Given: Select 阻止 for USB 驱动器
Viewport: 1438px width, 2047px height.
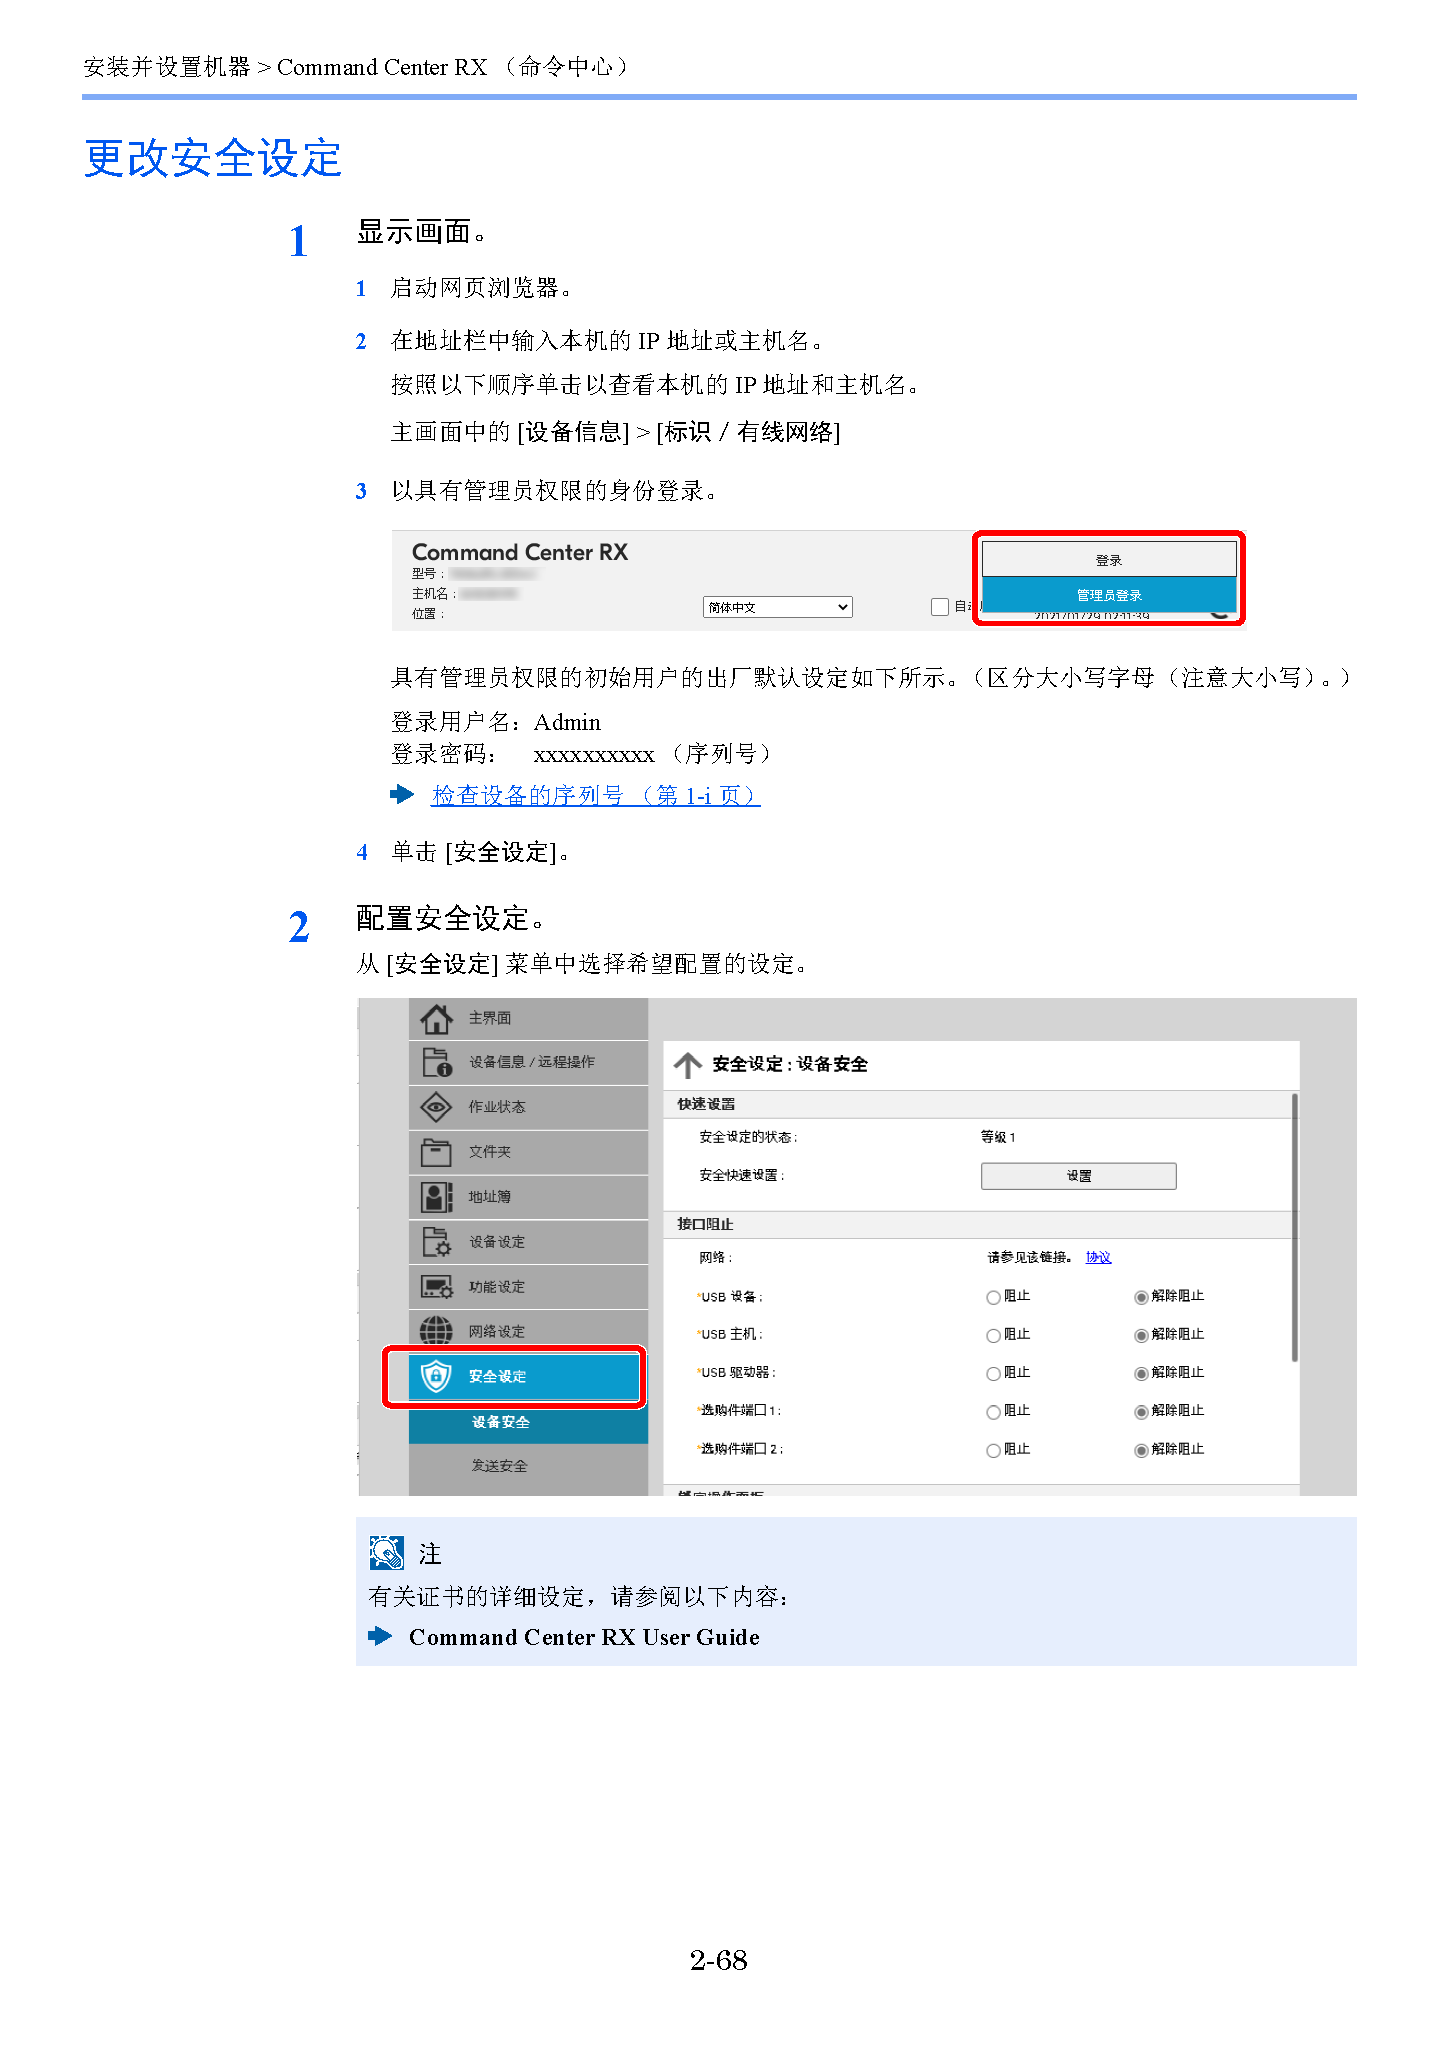Looking at the screenshot, I should (x=993, y=1373).
